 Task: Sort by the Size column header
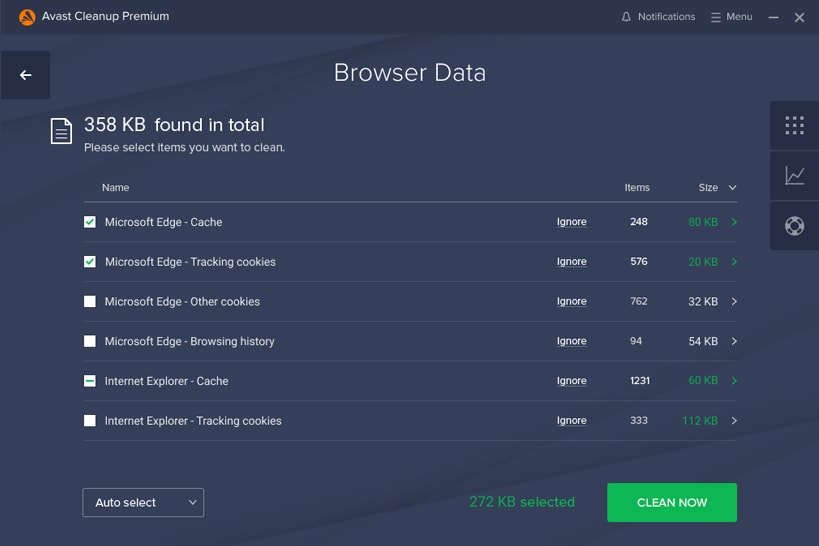pyautogui.click(x=708, y=188)
